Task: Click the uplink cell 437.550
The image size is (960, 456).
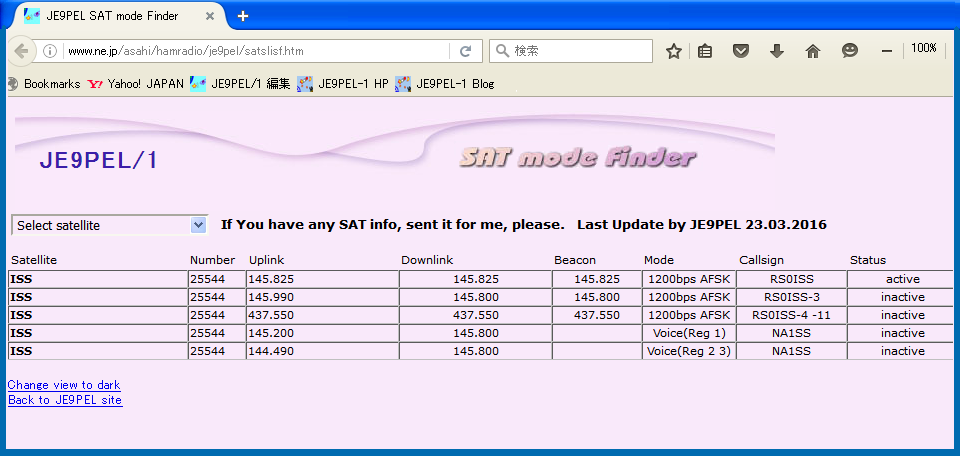Action: [x=323, y=315]
